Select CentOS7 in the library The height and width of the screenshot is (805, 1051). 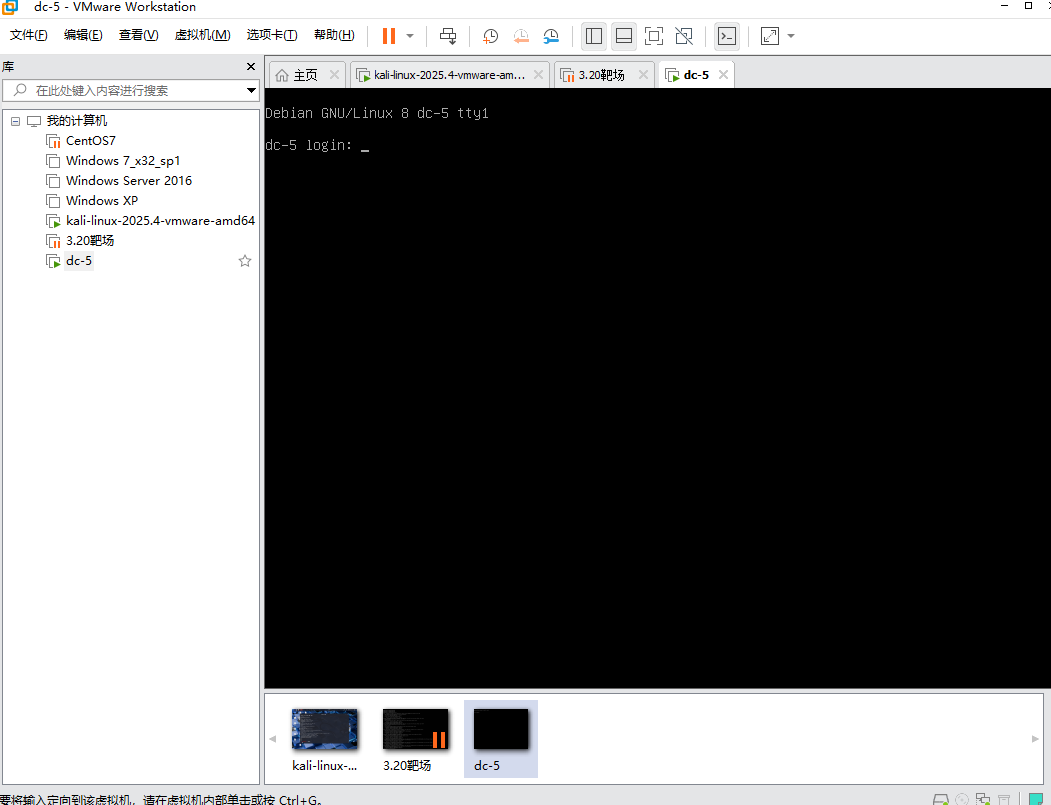tap(90, 141)
